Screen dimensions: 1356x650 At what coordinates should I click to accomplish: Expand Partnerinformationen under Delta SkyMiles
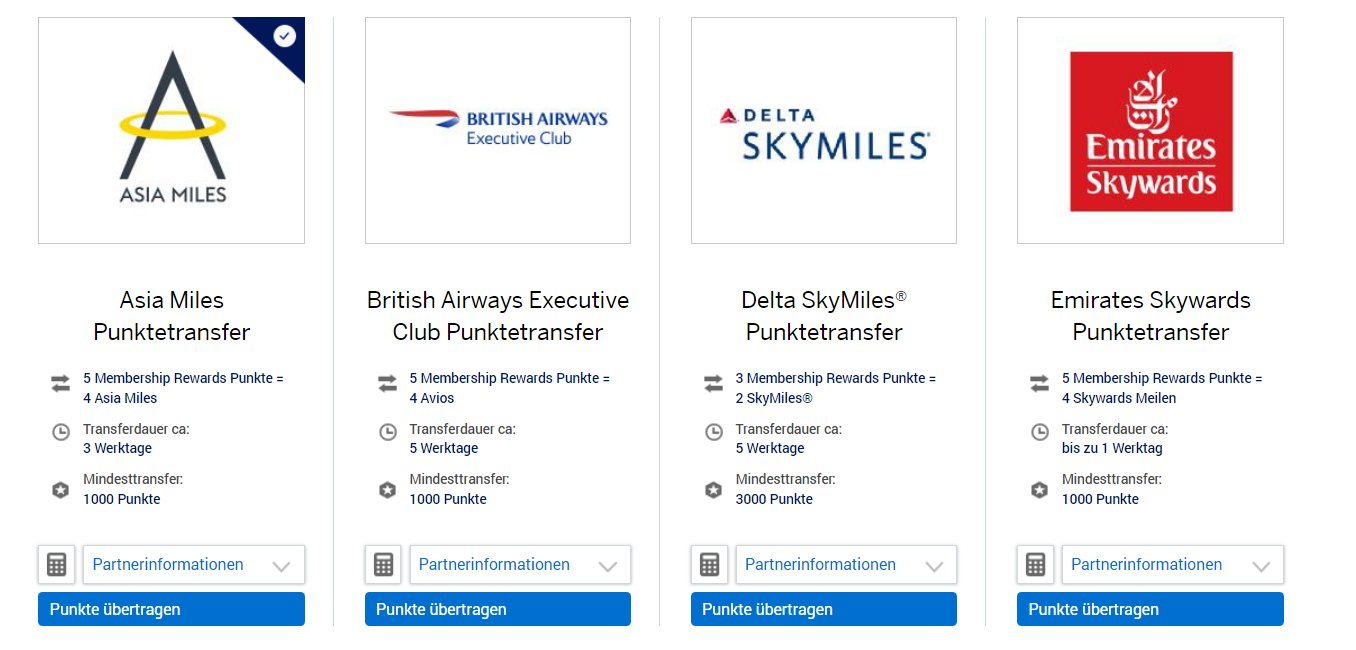[x=845, y=564]
